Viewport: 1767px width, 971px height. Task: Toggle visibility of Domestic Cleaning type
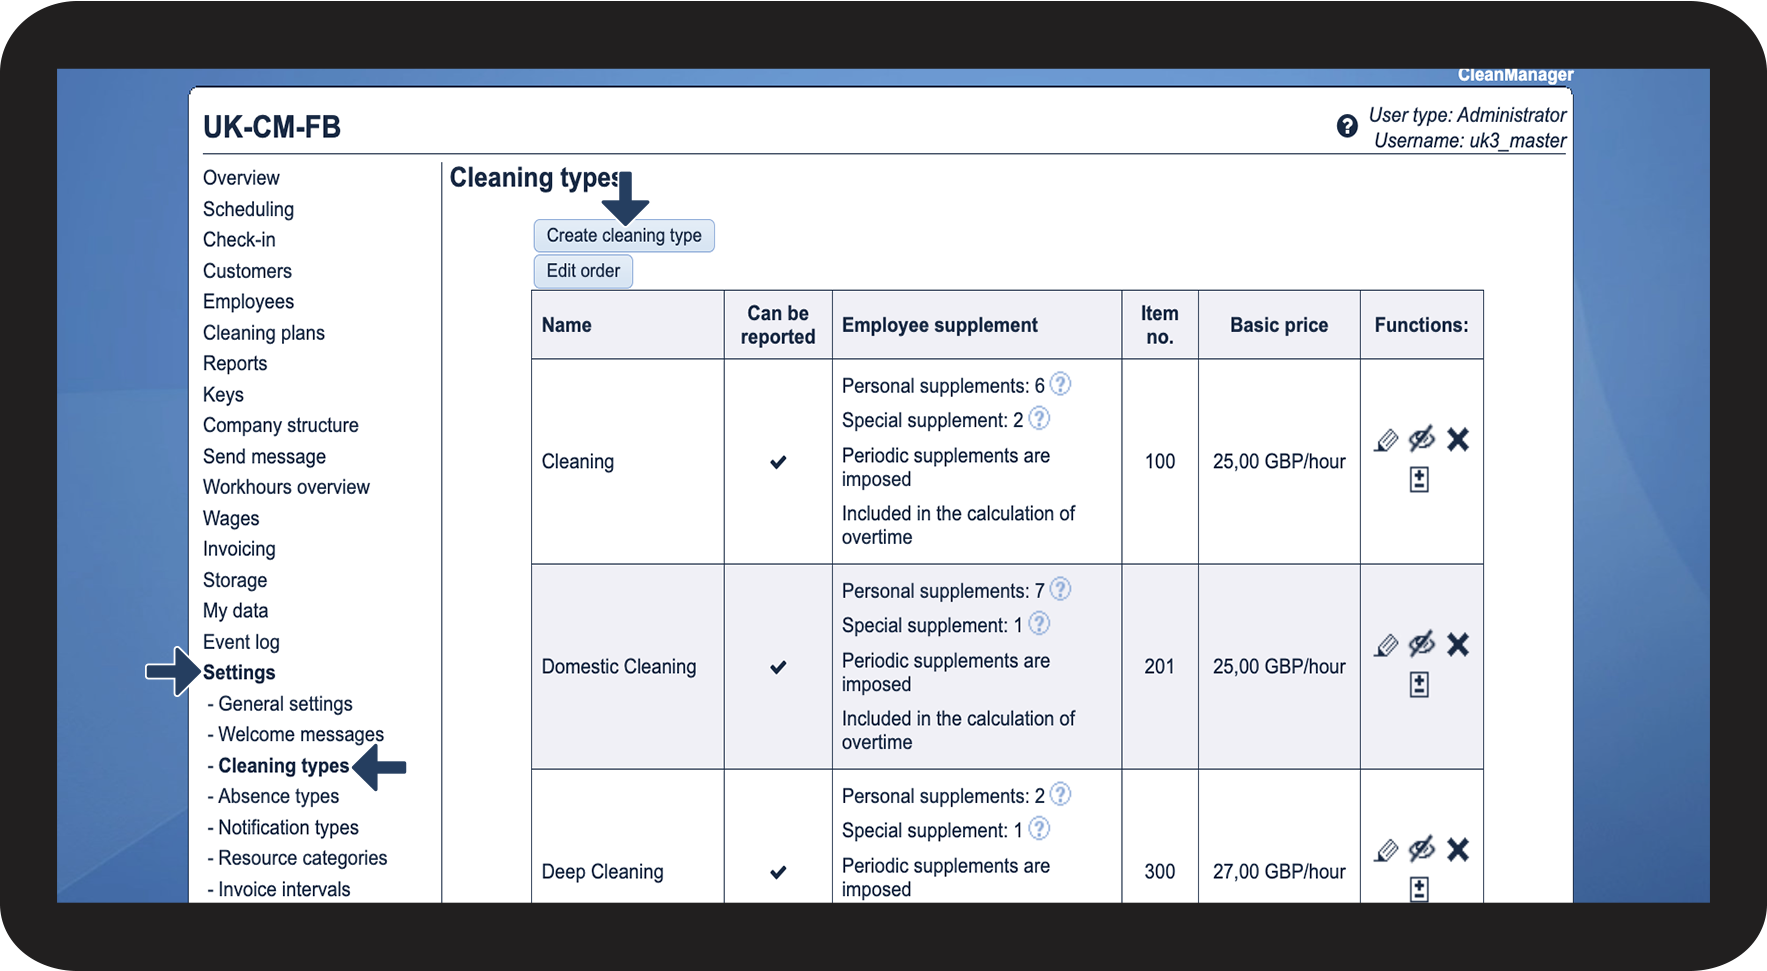click(1421, 644)
